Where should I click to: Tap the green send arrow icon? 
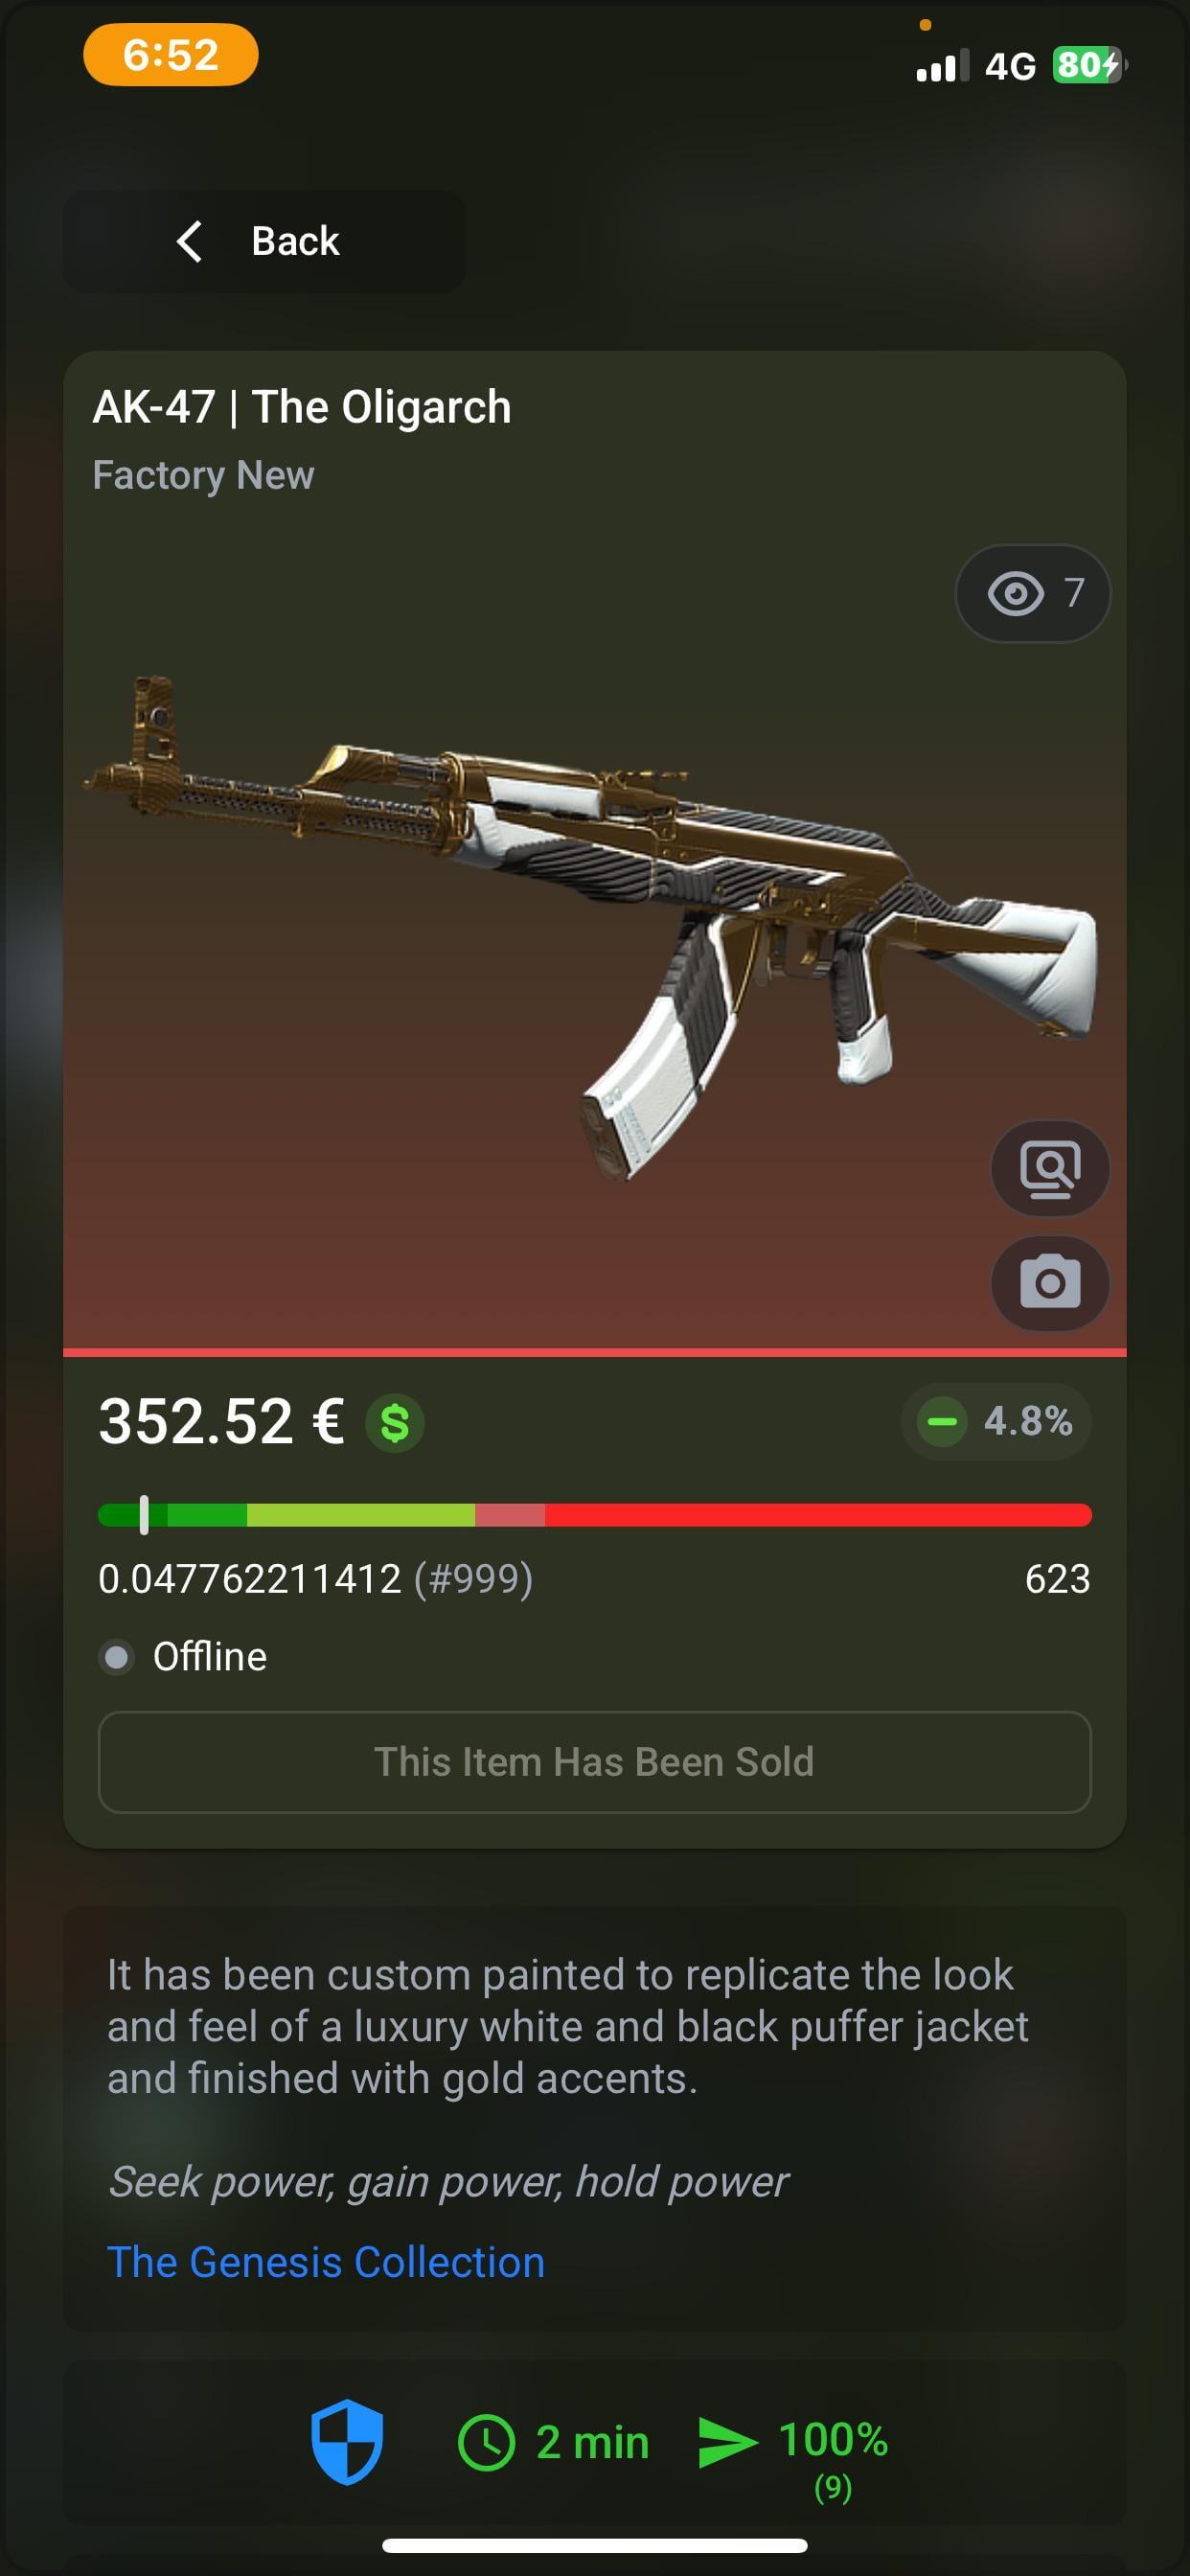click(727, 2442)
